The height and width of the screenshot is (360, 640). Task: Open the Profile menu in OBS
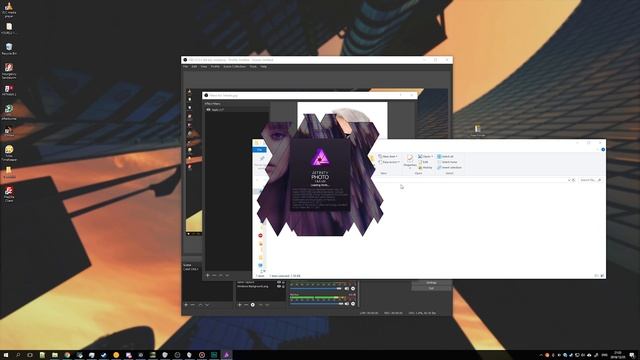coord(215,67)
